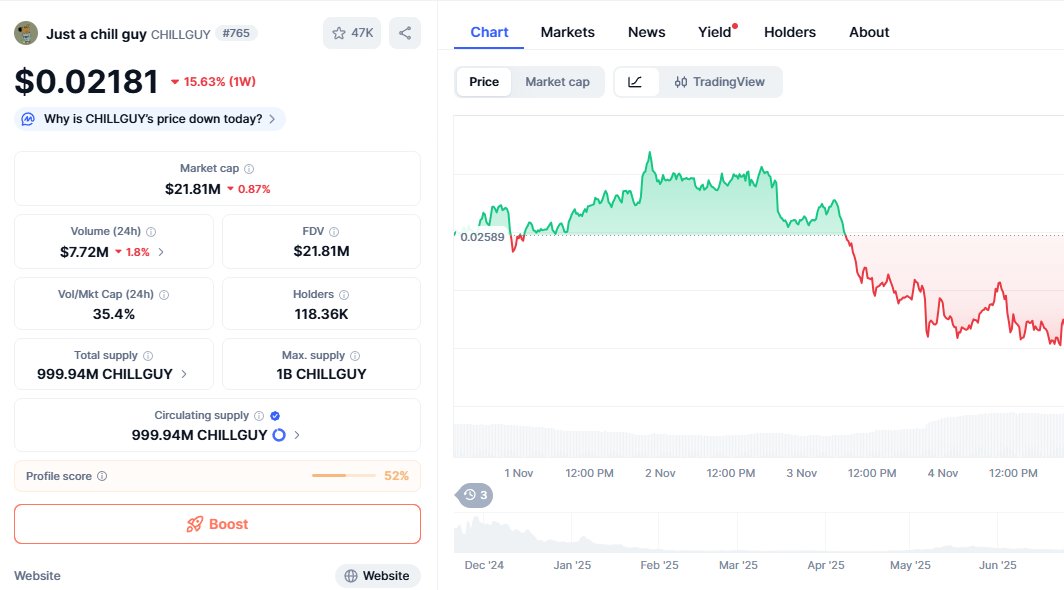Screen dimensions: 1064x590
Task: Click Profile score info icon
Action: [x=102, y=476]
